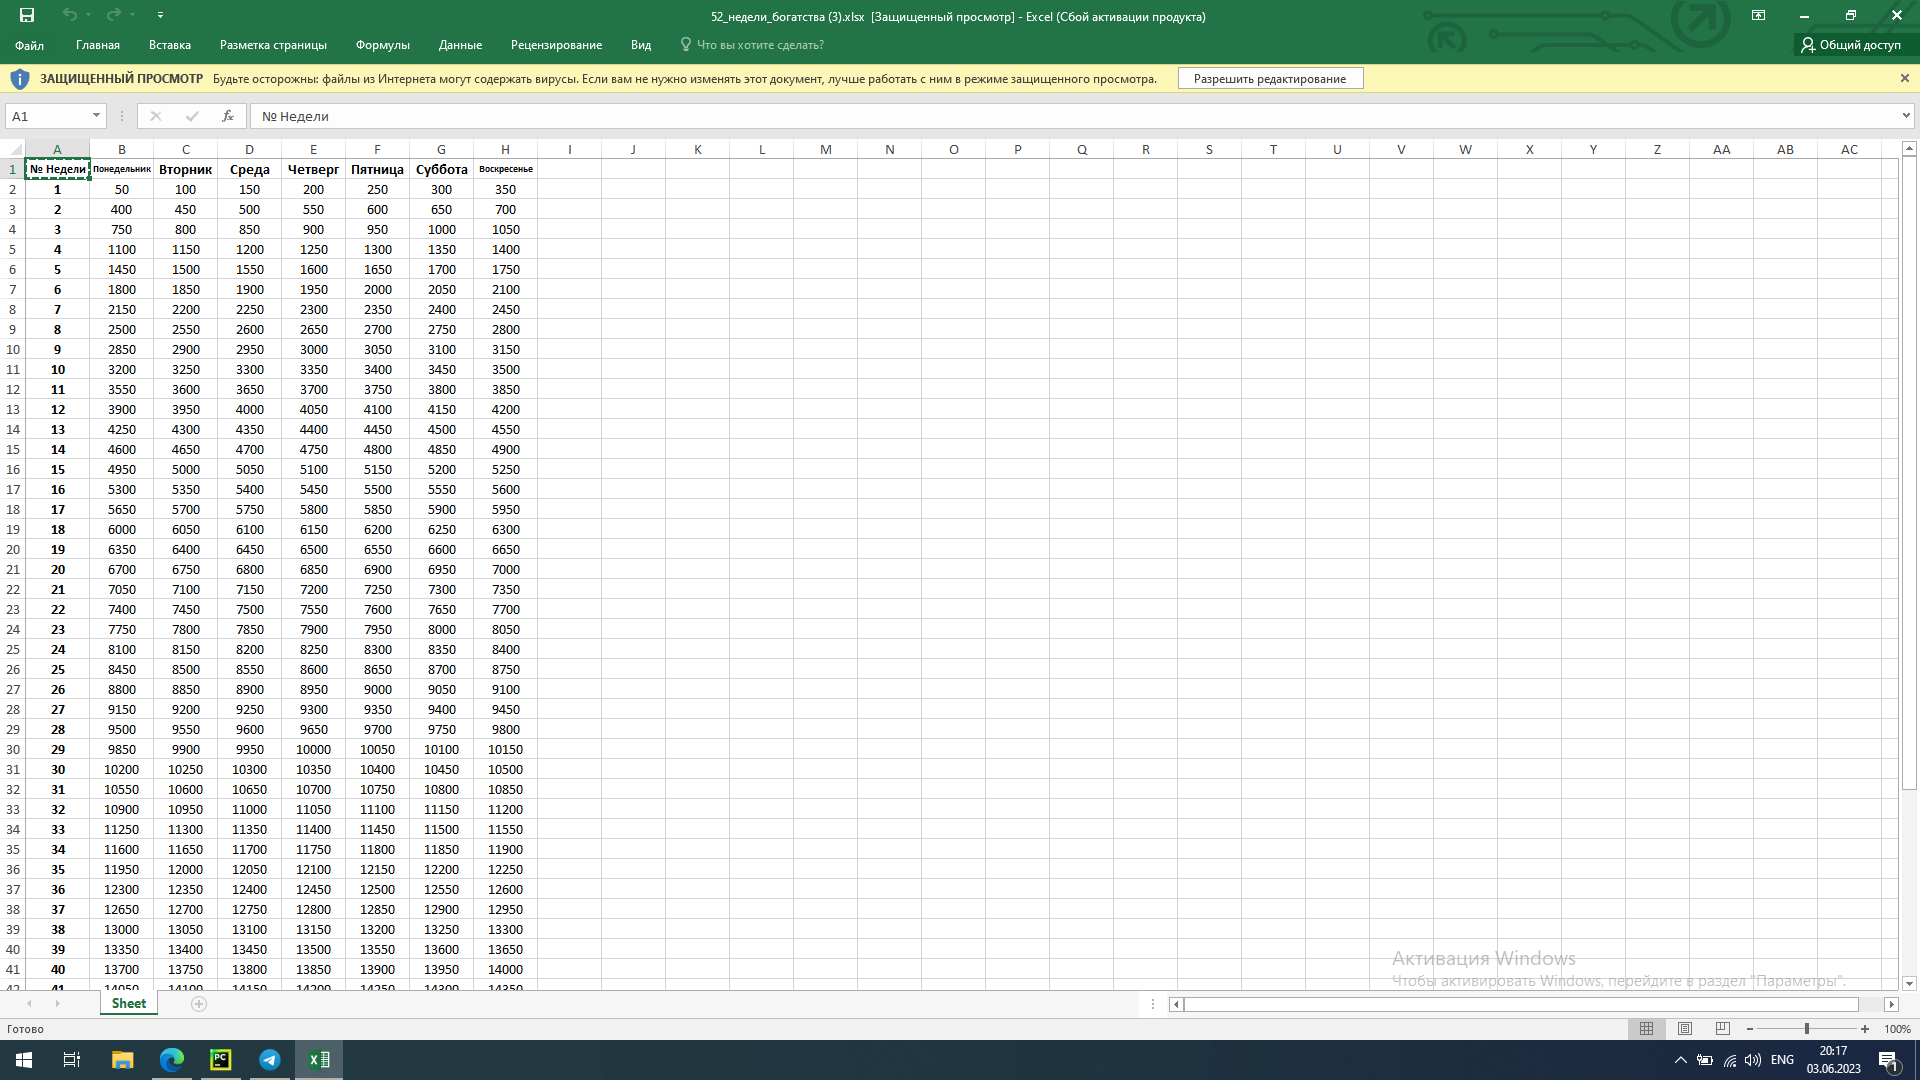Switch to Page Layout view icon

(1685, 1028)
